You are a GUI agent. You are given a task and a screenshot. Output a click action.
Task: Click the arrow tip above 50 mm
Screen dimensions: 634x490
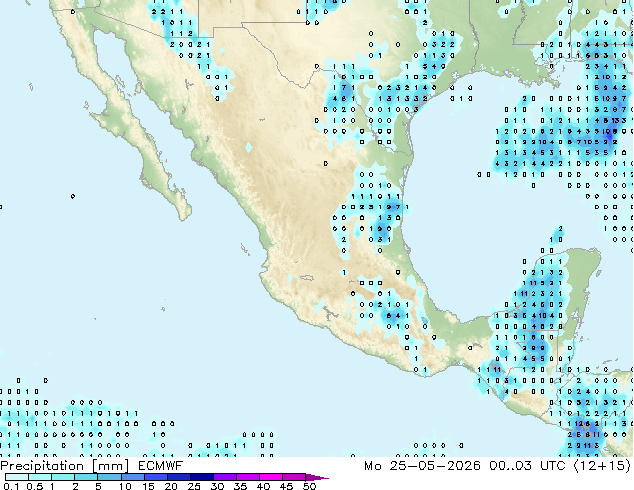point(317,477)
